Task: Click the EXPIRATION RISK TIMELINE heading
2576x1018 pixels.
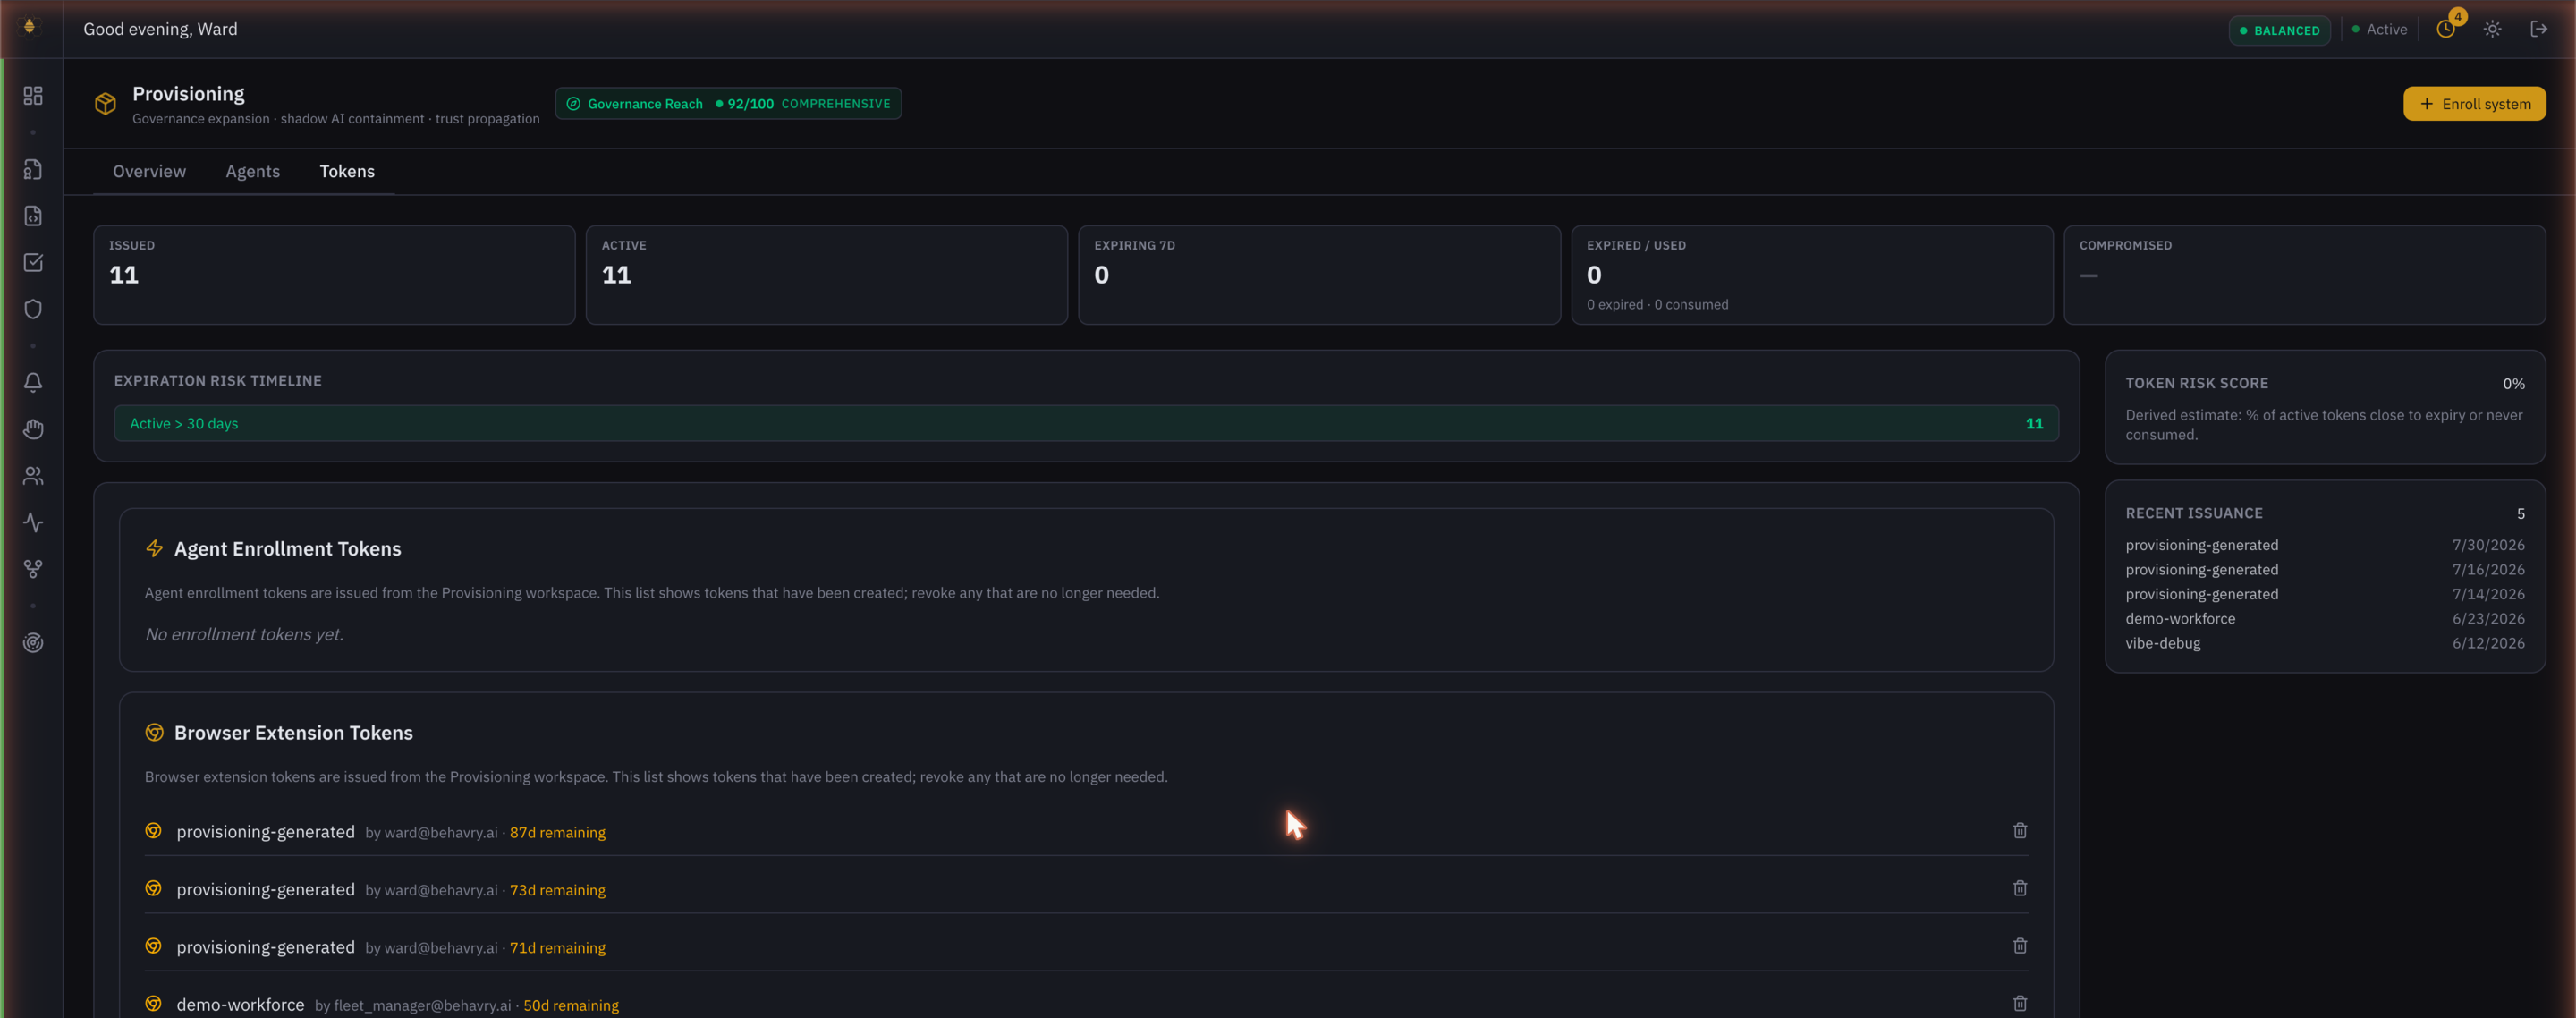Action: 217,381
